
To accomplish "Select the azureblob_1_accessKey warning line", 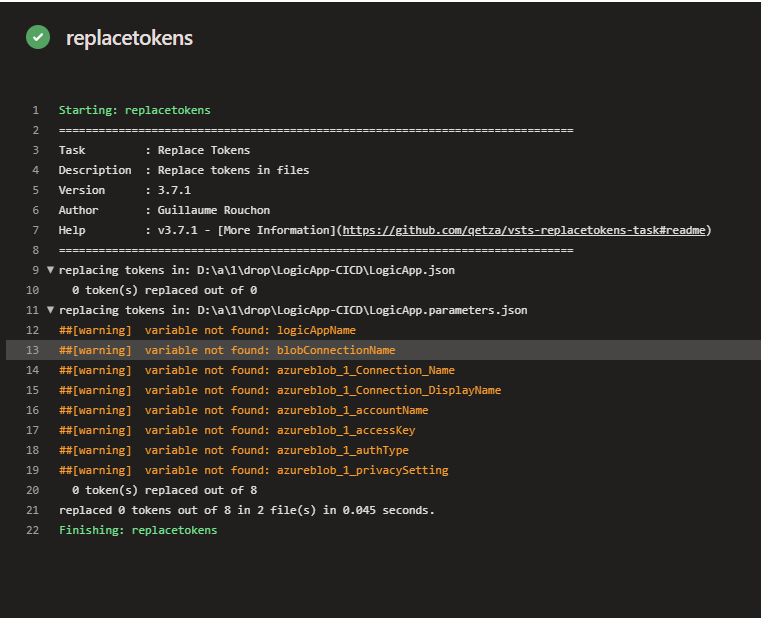I will coord(237,430).
